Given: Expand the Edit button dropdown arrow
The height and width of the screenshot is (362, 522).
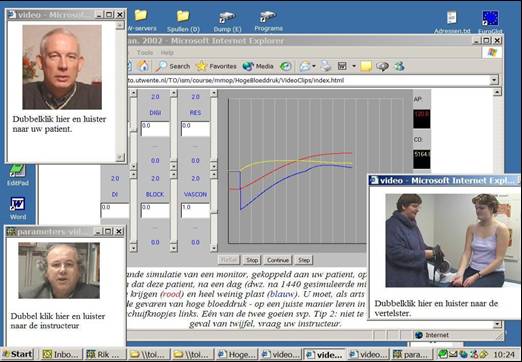Looking at the screenshot, I should [354, 66].
